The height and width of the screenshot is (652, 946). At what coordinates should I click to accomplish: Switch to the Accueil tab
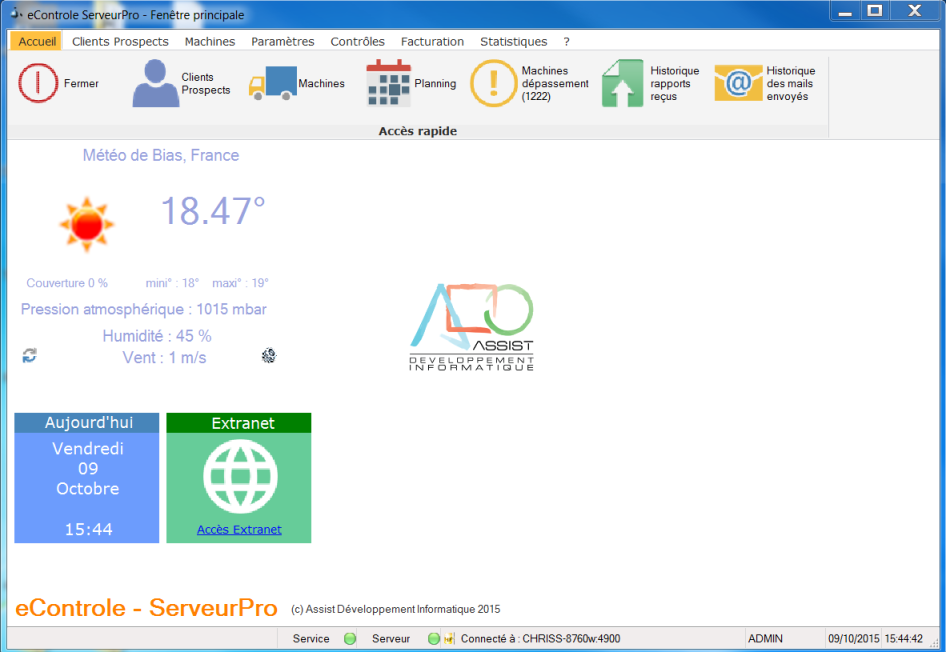[x=37, y=42]
